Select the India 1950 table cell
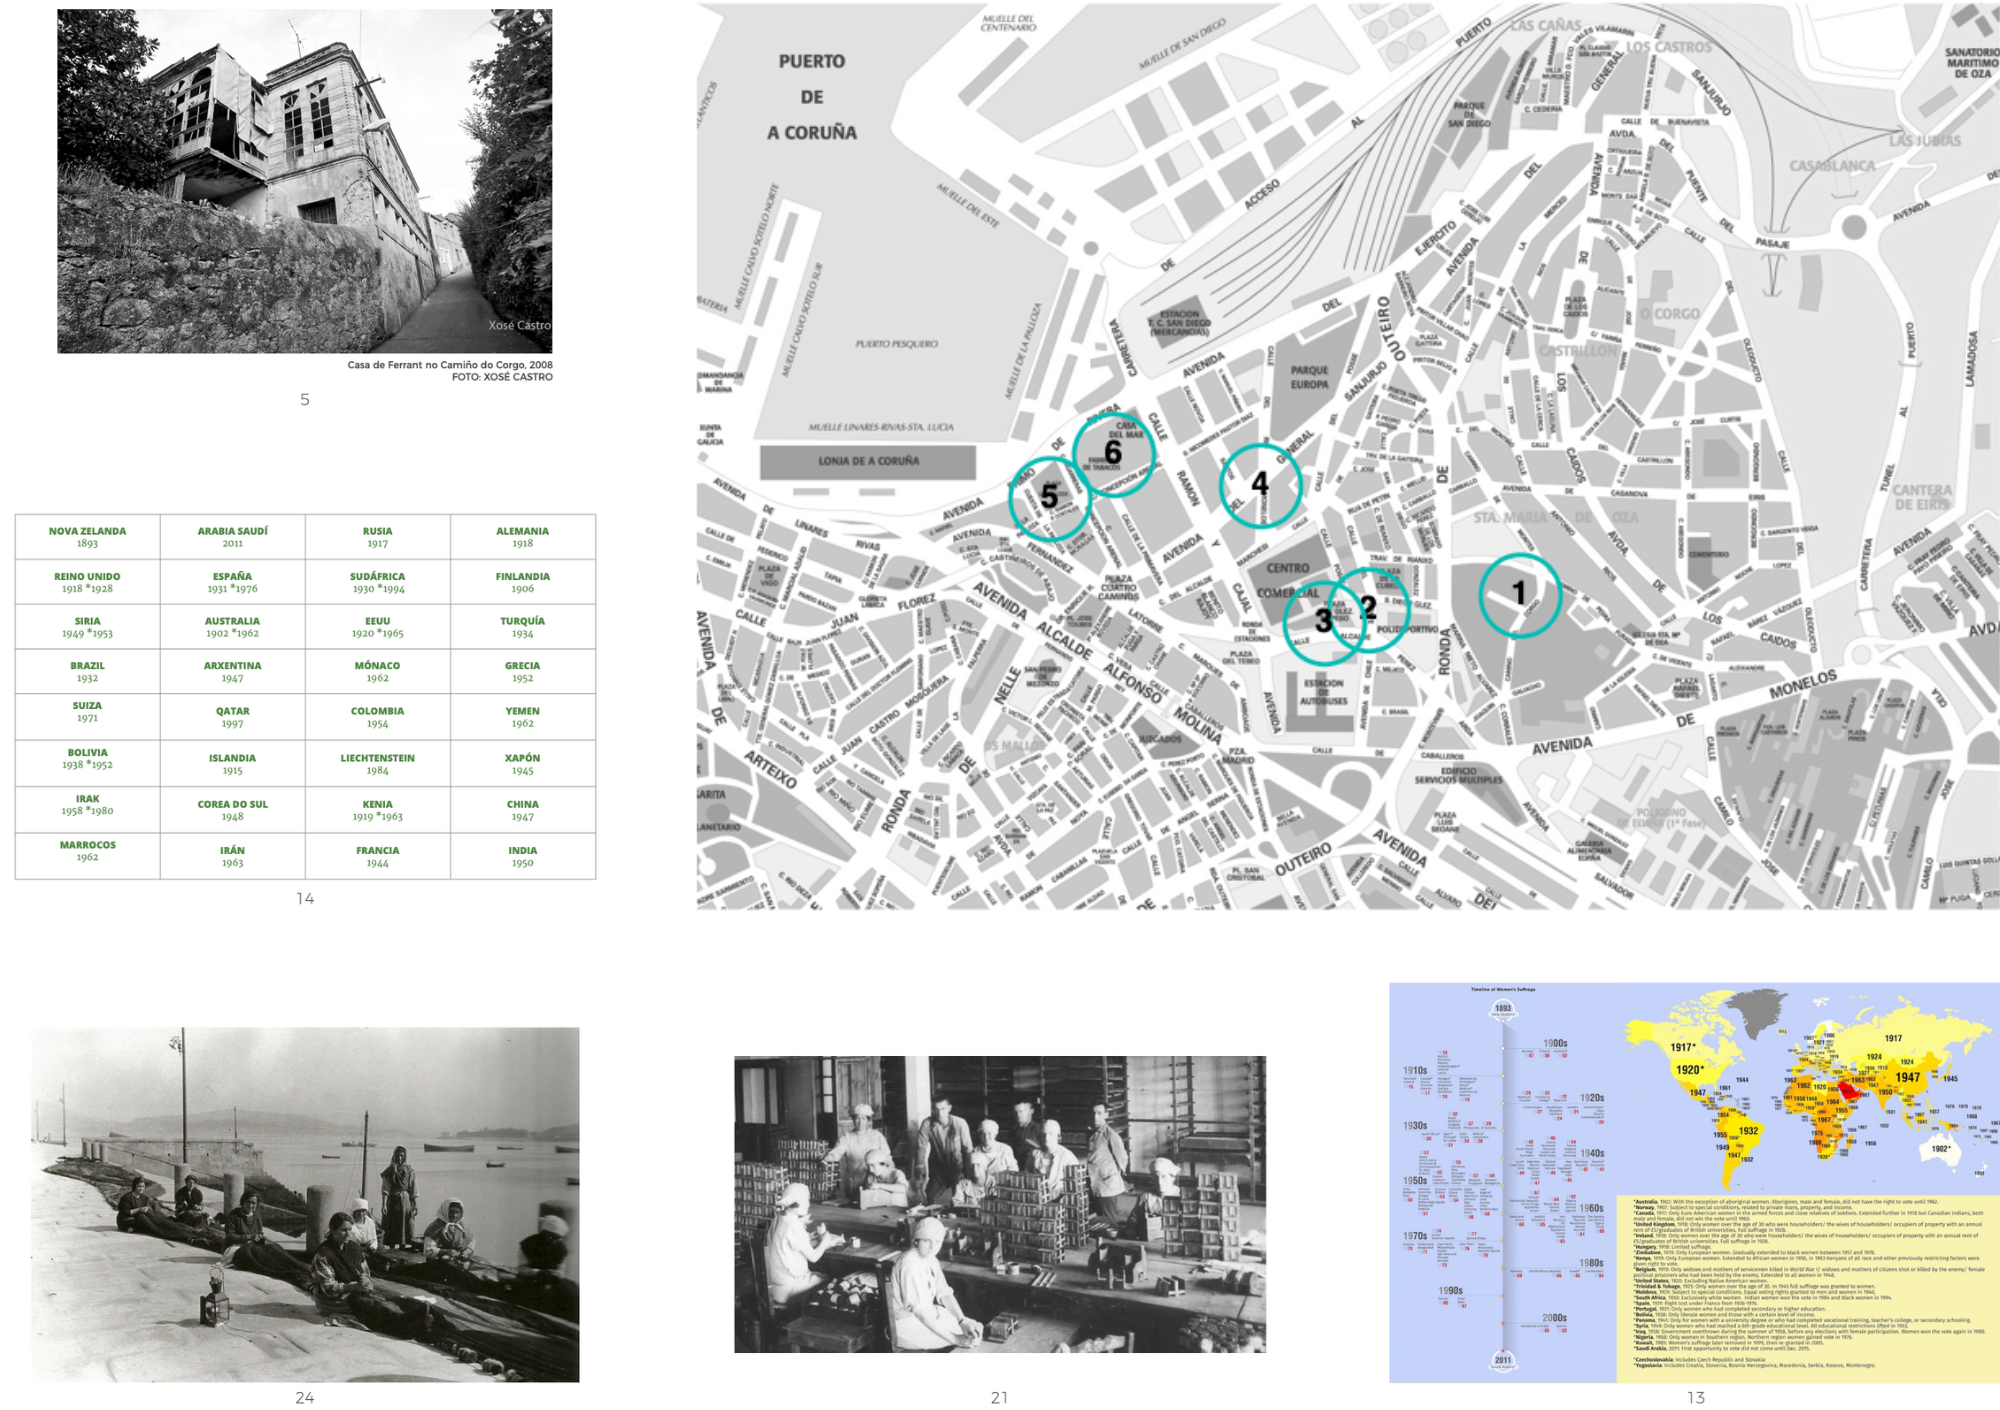The width and height of the screenshot is (2000, 1410). 522,857
